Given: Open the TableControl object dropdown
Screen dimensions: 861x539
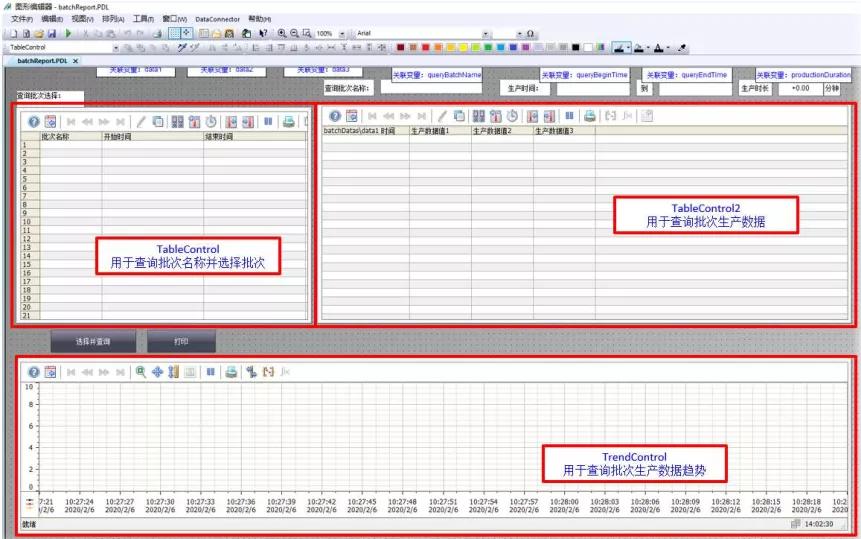Looking at the screenshot, I should point(116,48).
